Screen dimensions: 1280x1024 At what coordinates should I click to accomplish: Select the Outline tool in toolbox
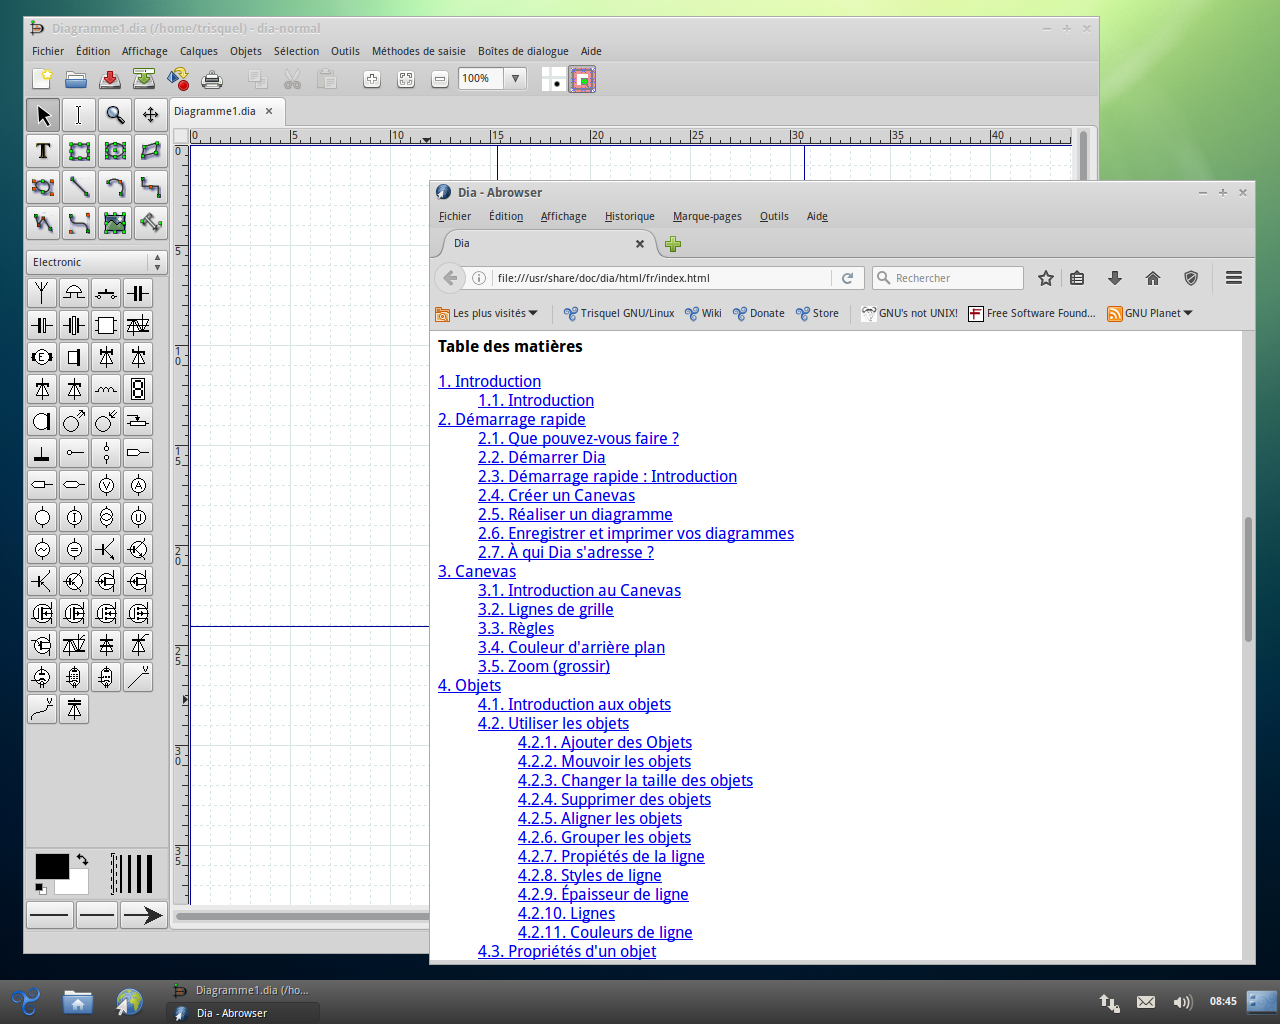coord(151,223)
